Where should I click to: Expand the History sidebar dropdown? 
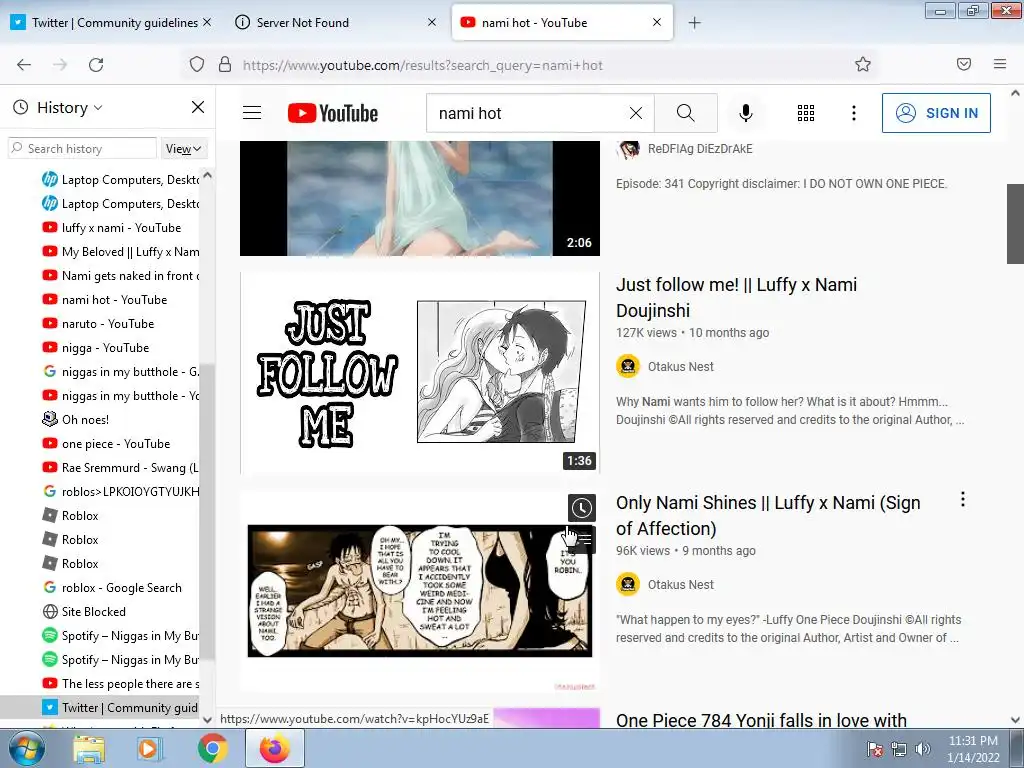coord(69,108)
